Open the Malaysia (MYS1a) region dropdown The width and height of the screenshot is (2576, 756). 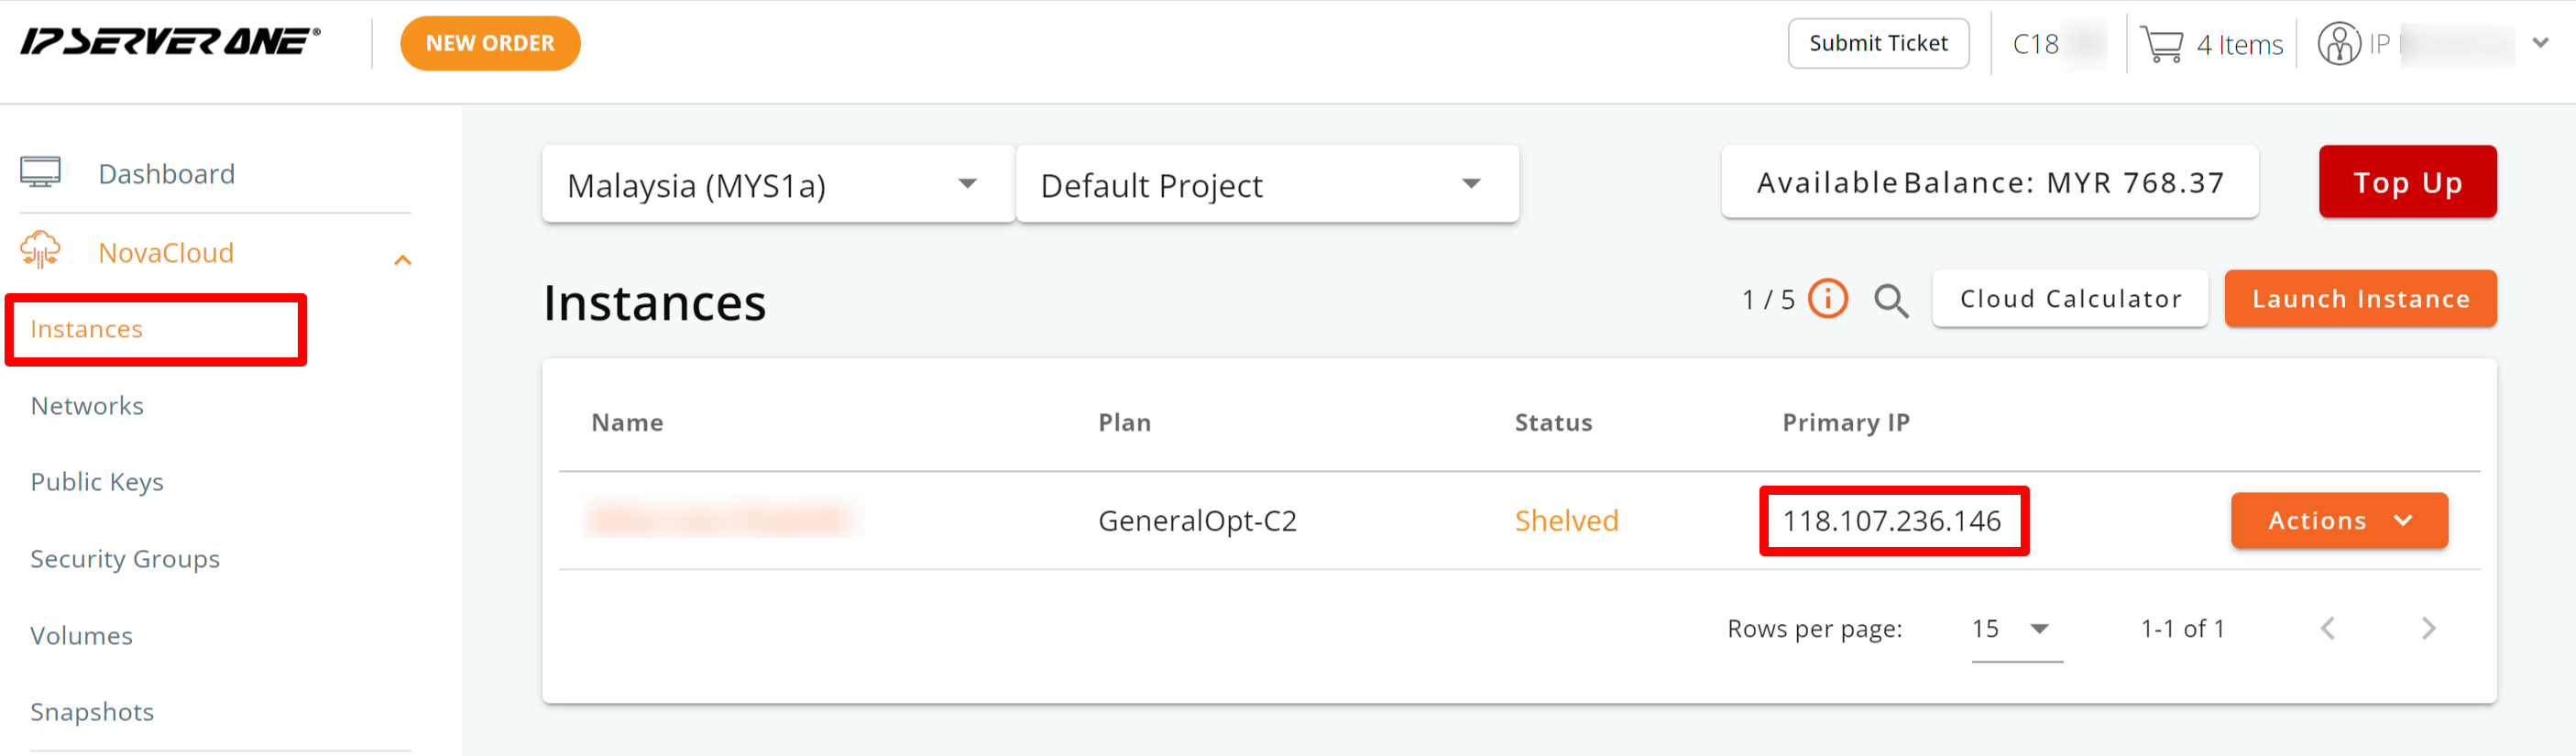pos(777,185)
